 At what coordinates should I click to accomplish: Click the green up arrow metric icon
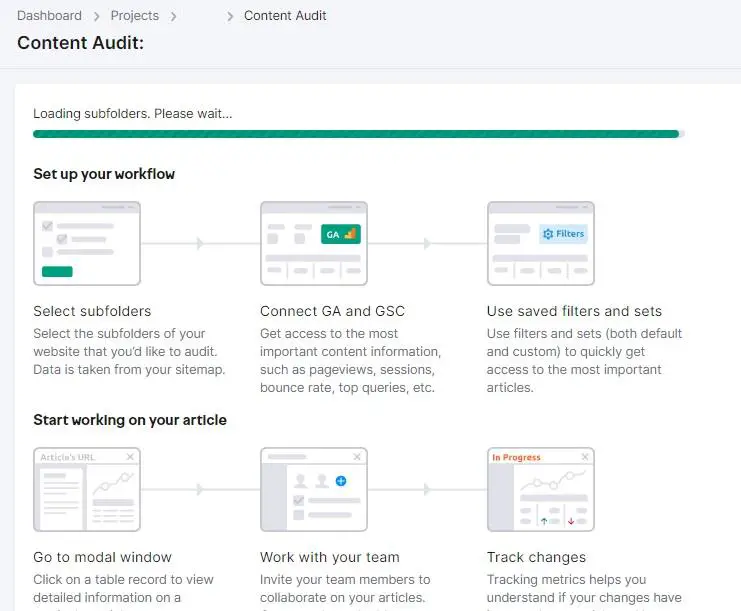[544, 521]
